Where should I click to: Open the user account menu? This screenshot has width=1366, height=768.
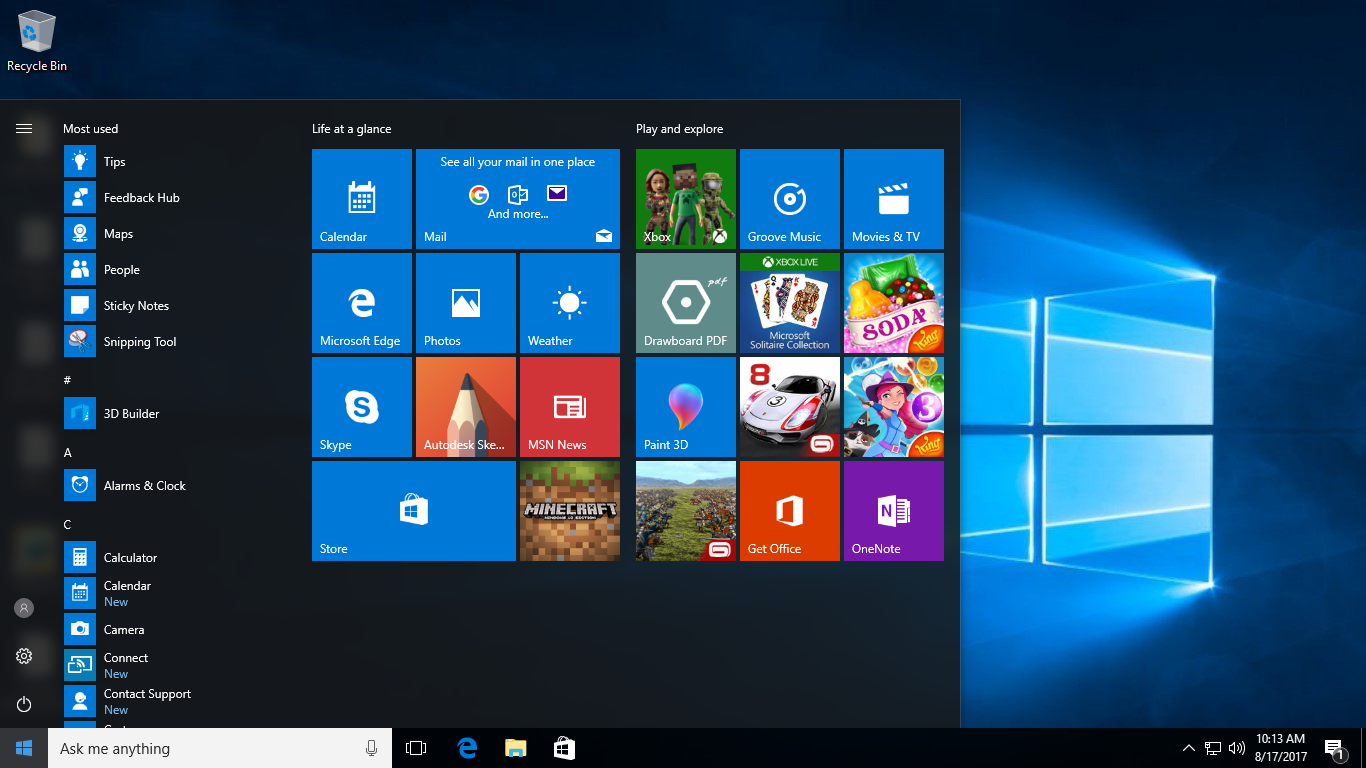click(24, 608)
